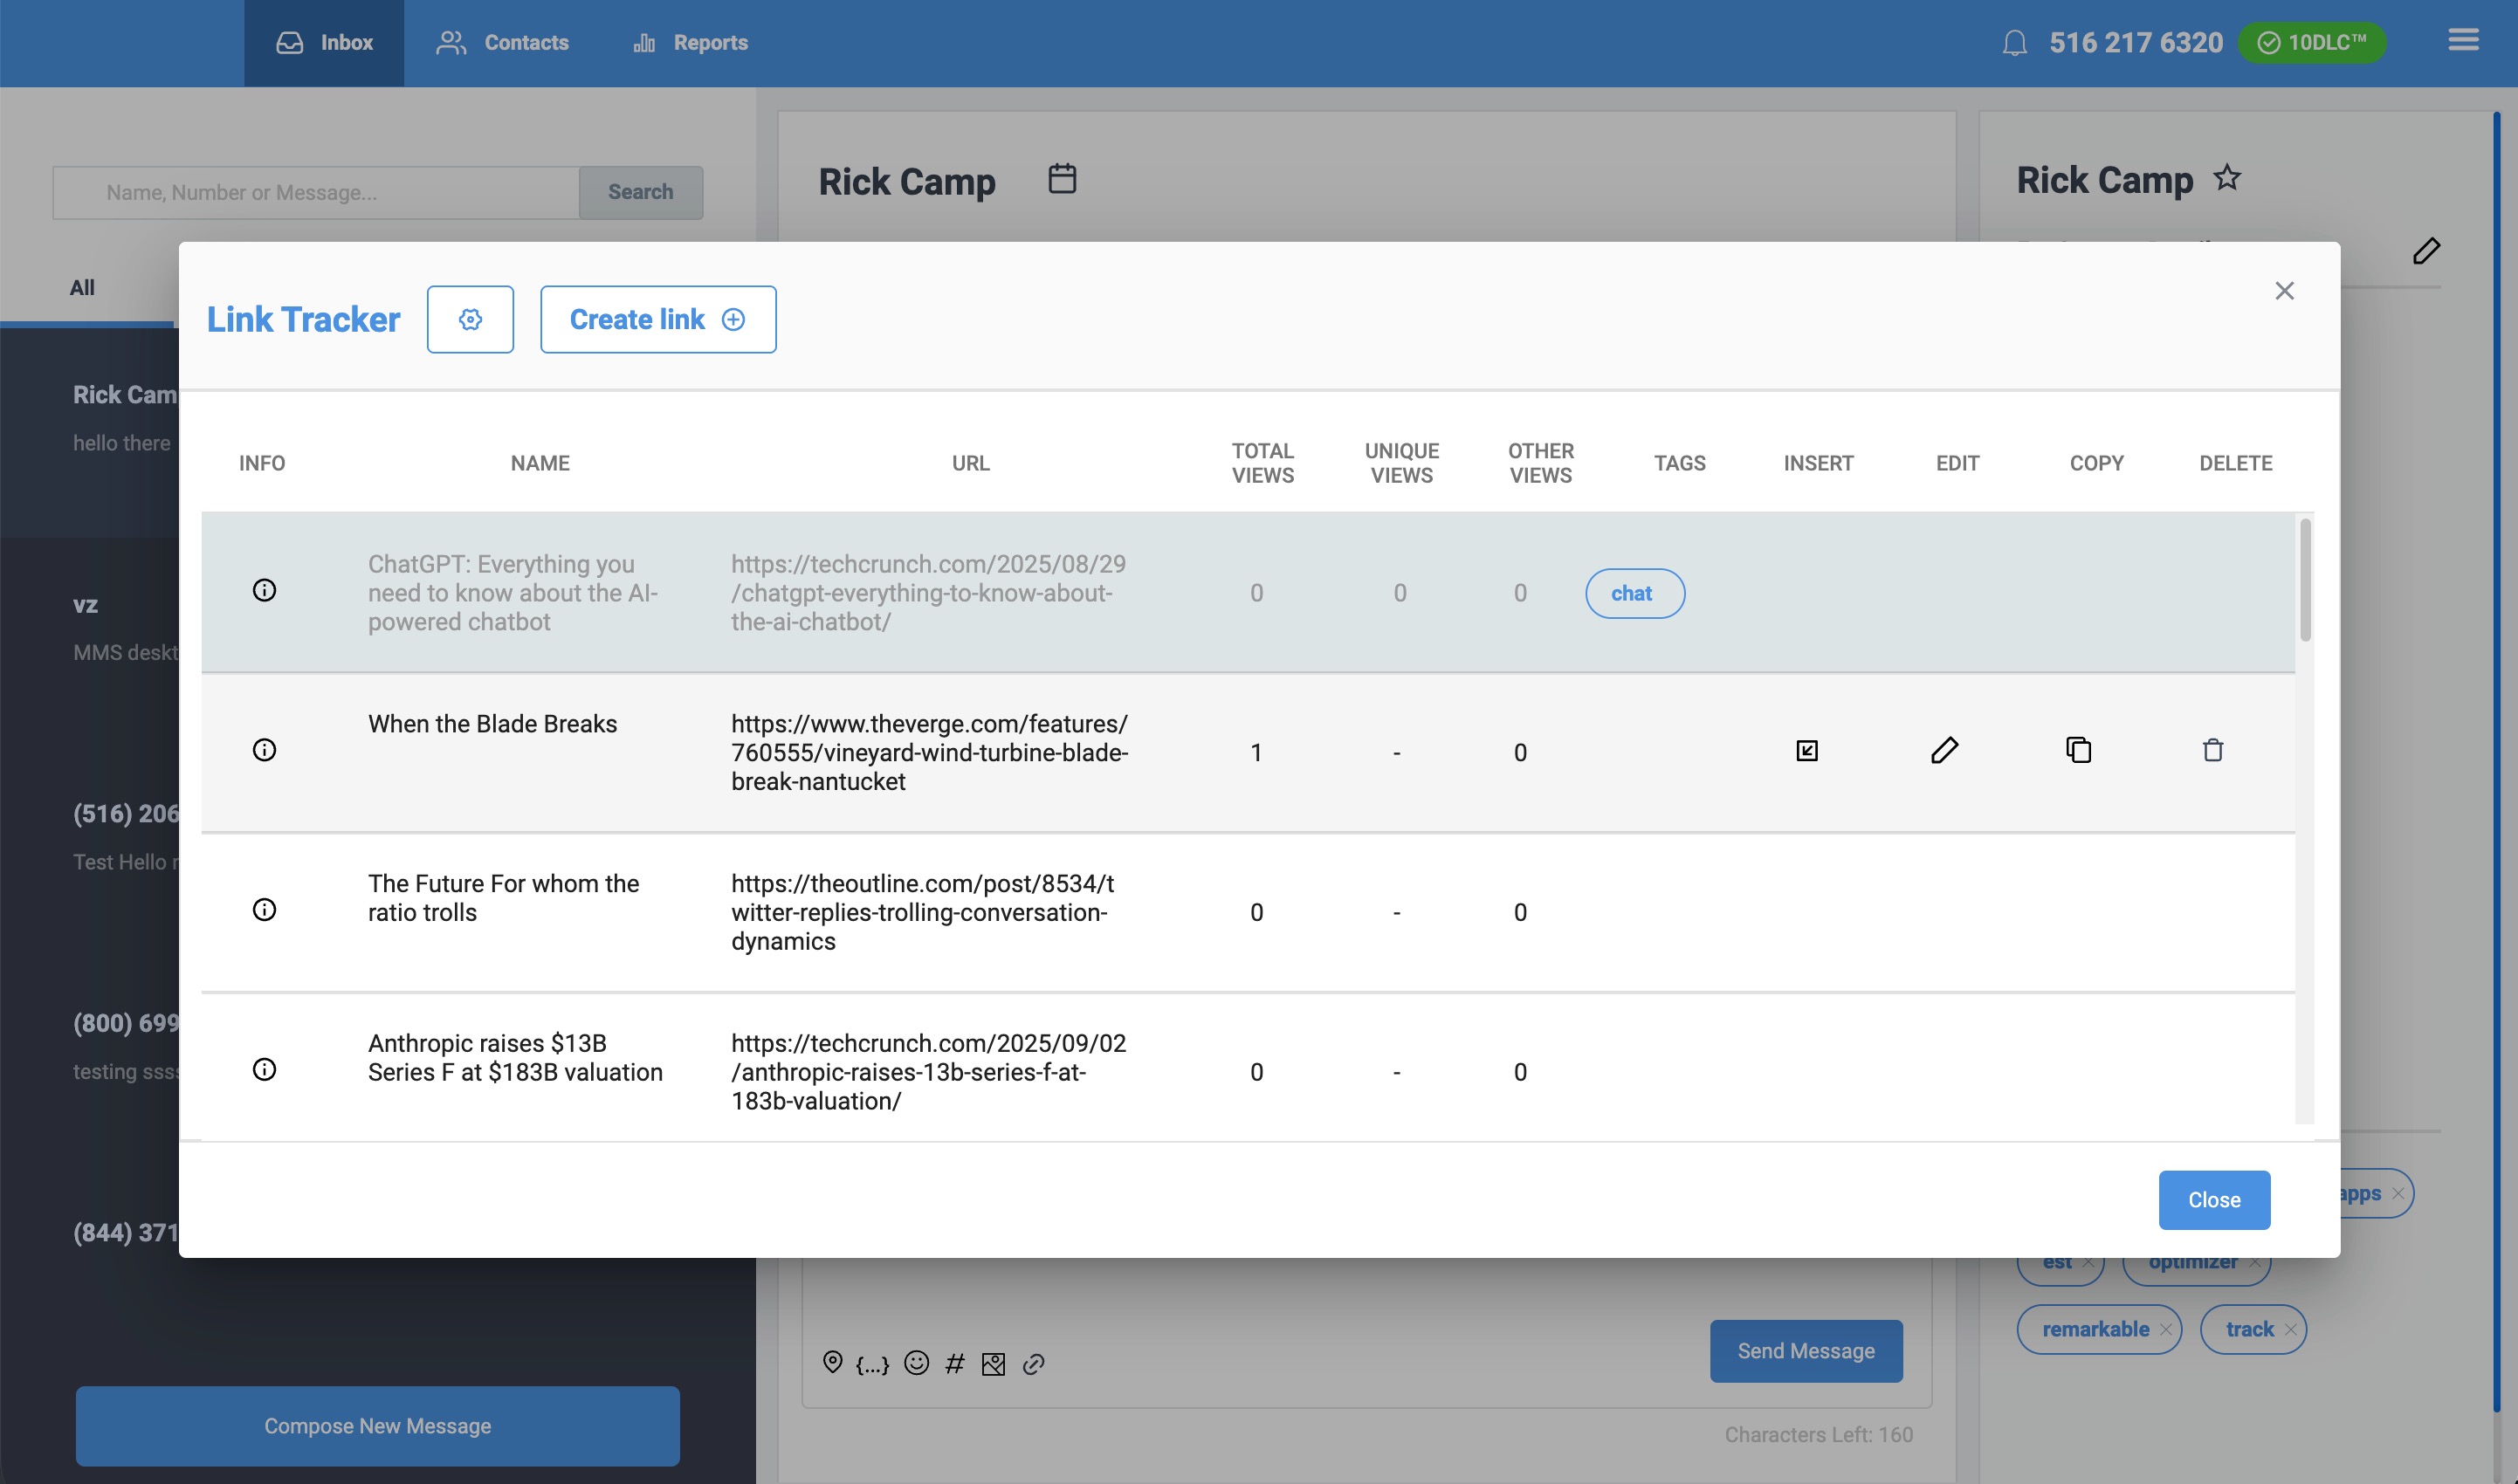Click the Link Tracker title
2518x1484 pixels.
[x=303, y=319]
